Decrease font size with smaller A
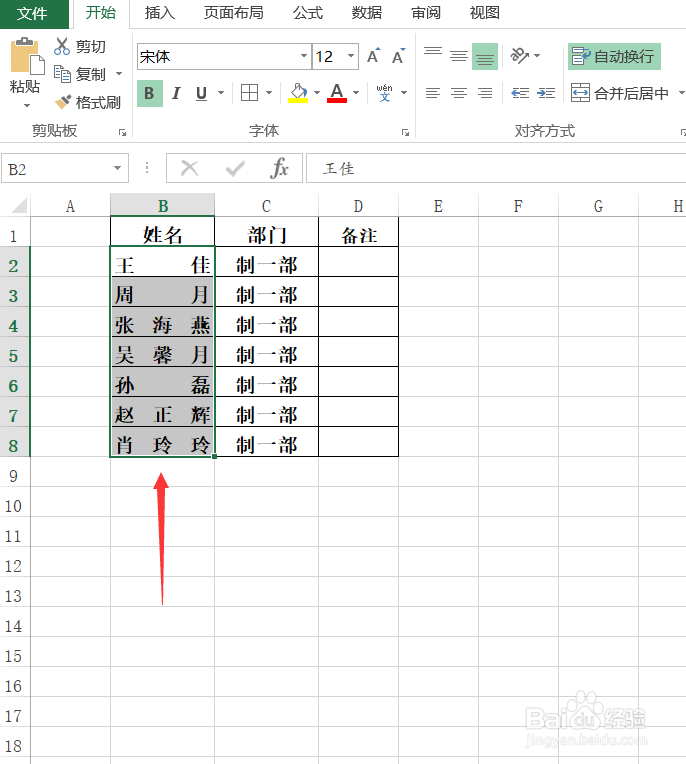The width and height of the screenshot is (686, 764). [399, 56]
